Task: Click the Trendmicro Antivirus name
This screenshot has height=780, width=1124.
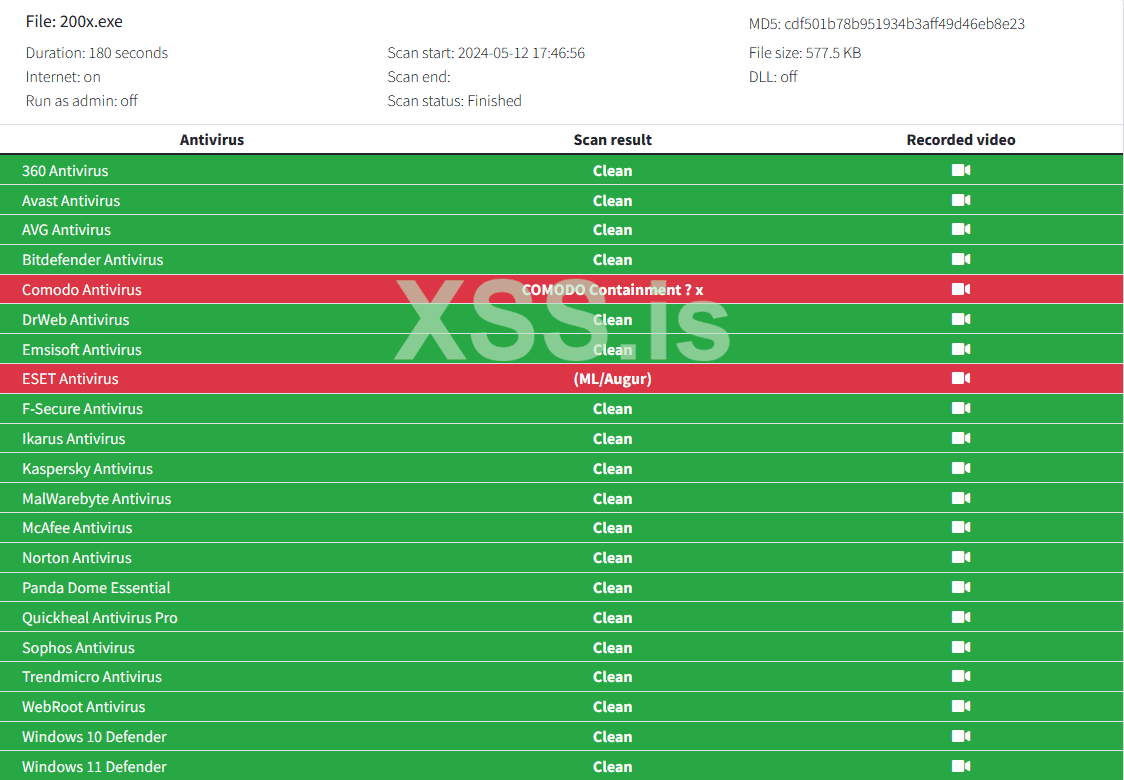Action: click(92, 677)
